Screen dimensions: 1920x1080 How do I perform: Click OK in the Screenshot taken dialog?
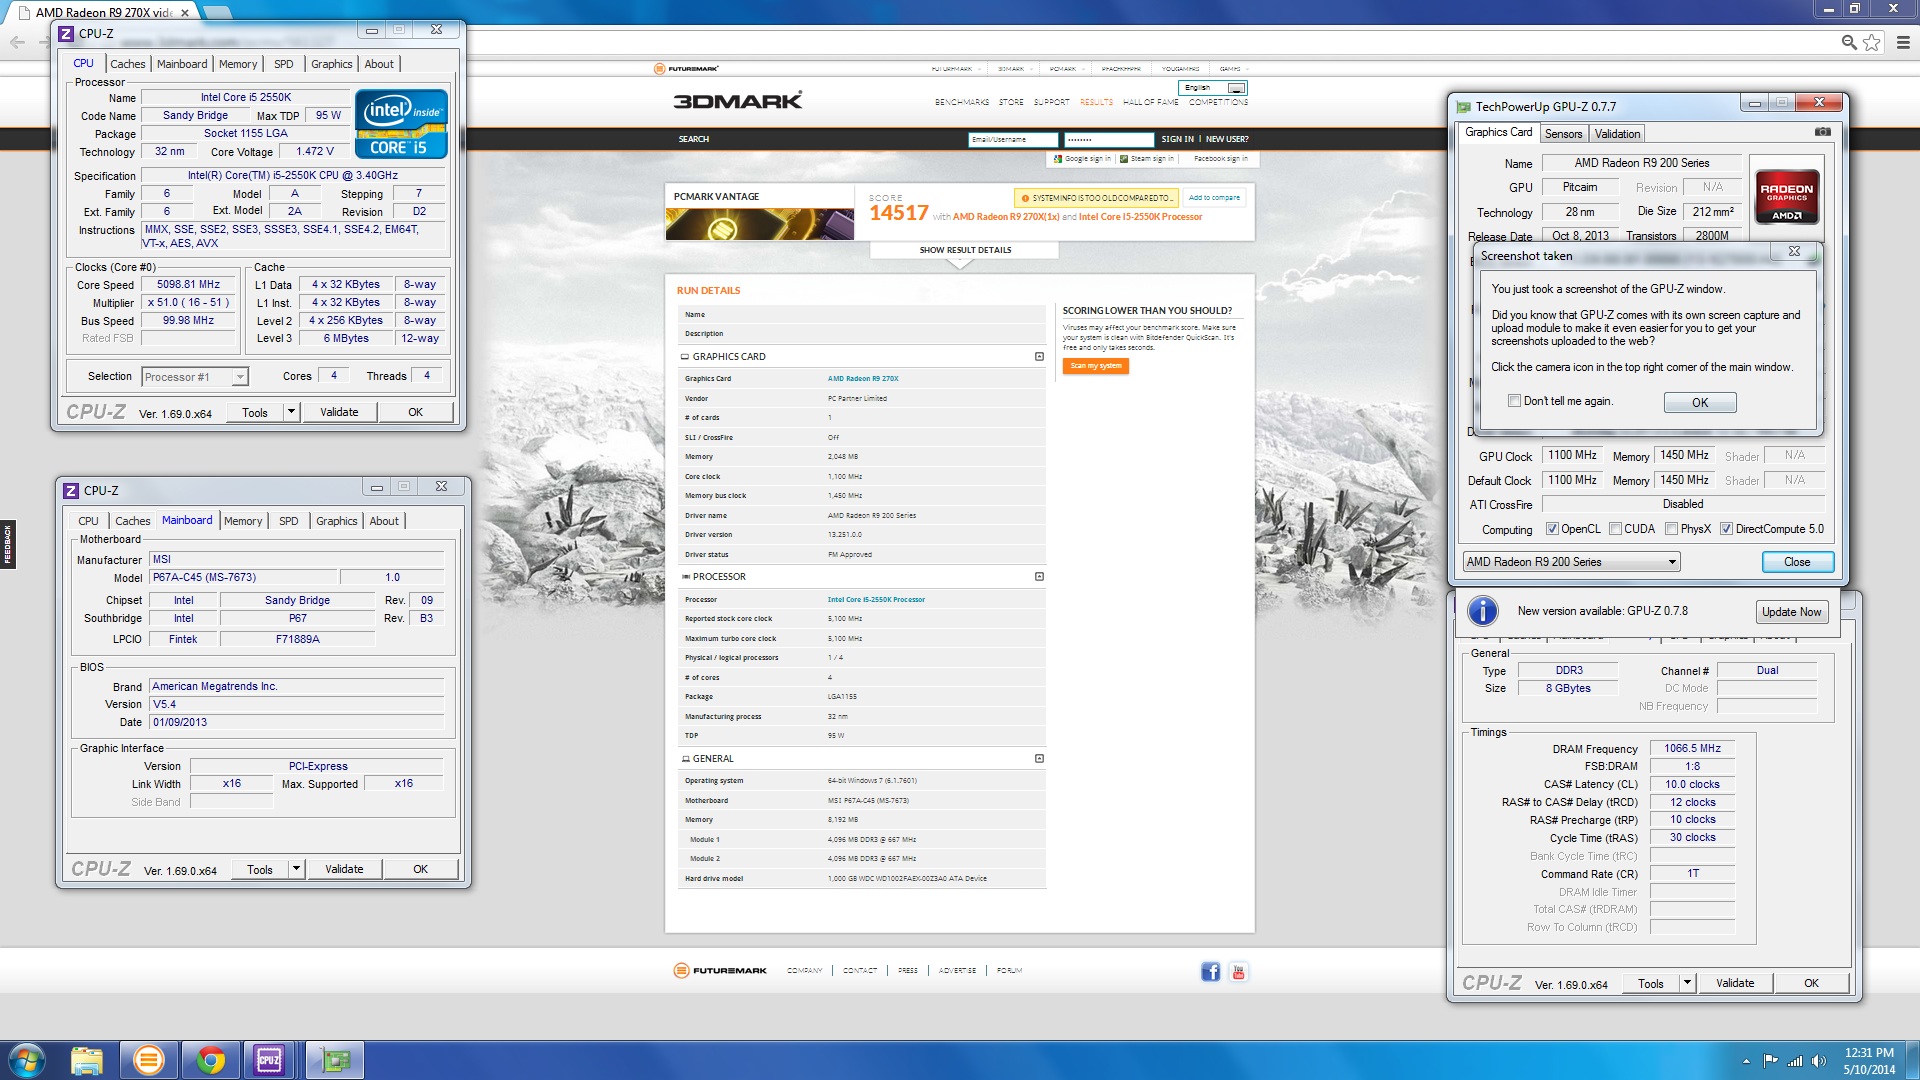coord(1700,402)
